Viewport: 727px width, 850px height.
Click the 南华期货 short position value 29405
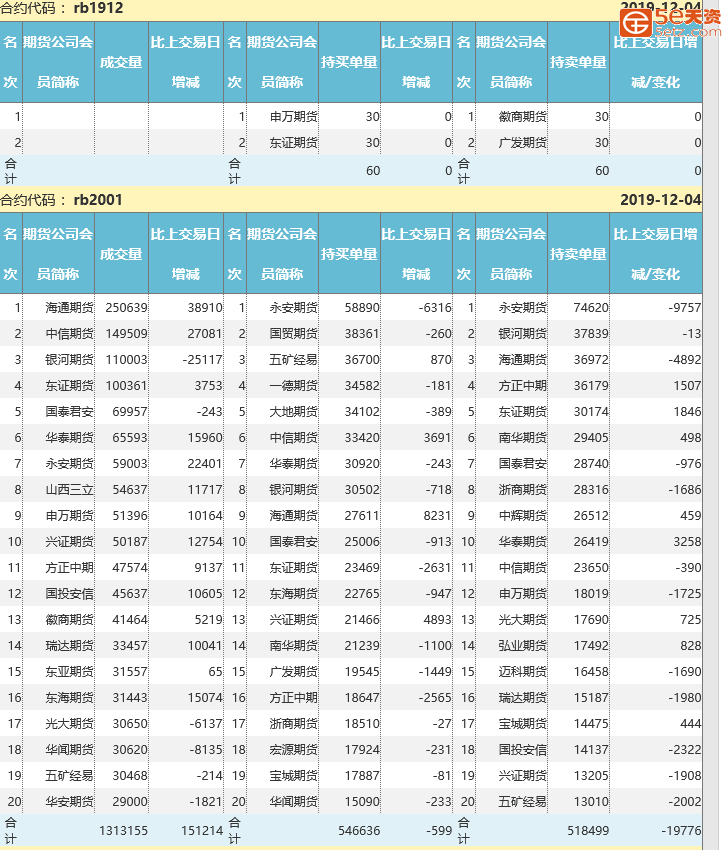tap(591, 438)
